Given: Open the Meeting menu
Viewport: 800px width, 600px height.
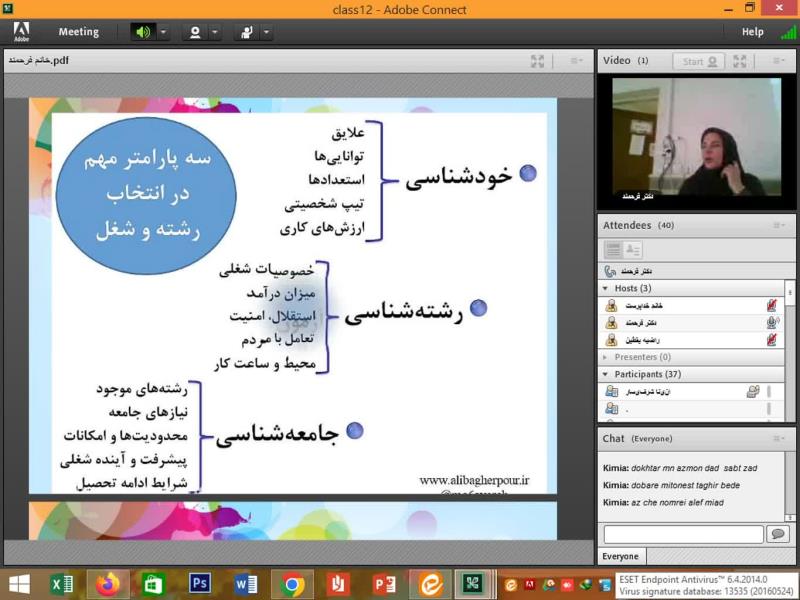Looking at the screenshot, I should click(78, 32).
